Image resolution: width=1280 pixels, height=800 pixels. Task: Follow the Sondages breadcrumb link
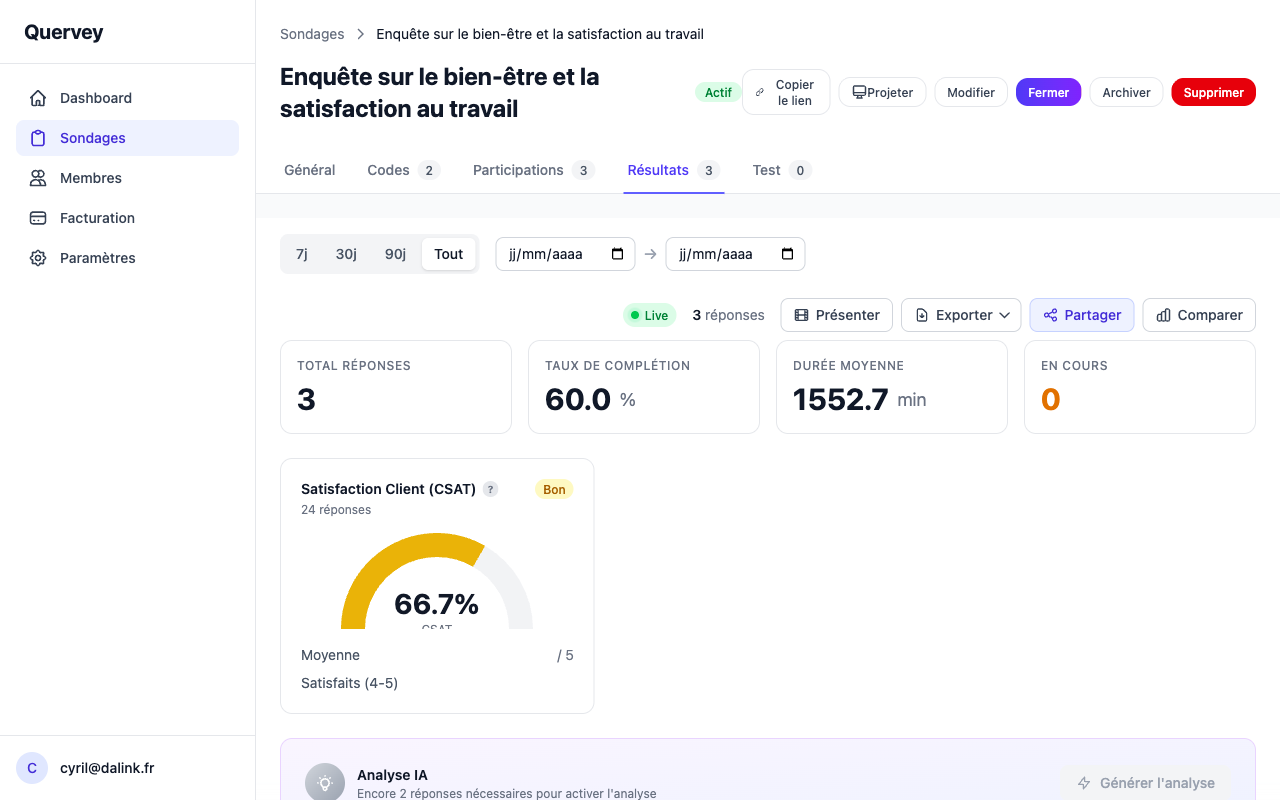coord(312,33)
